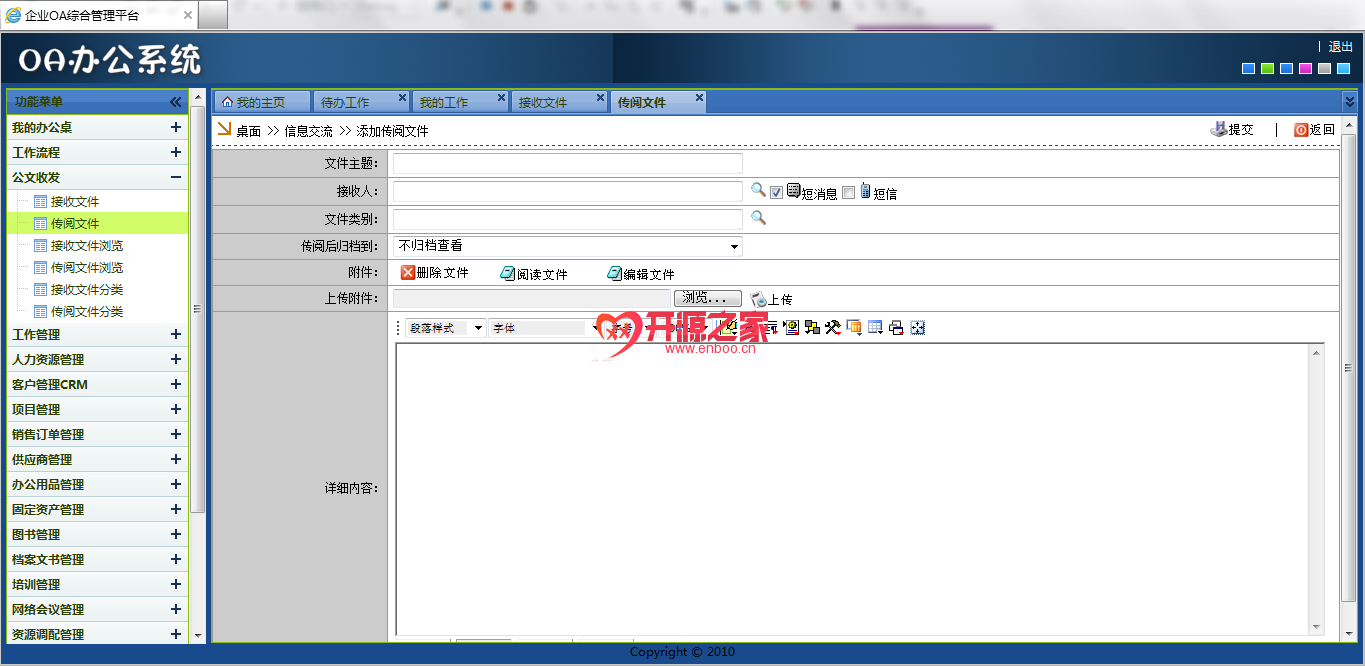Image resolution: width=1365 pixels, height=666 pixels.
Task: Click the list icon next to 传阅文件分类
Action: pyautogui.click(x=41, y=312)
